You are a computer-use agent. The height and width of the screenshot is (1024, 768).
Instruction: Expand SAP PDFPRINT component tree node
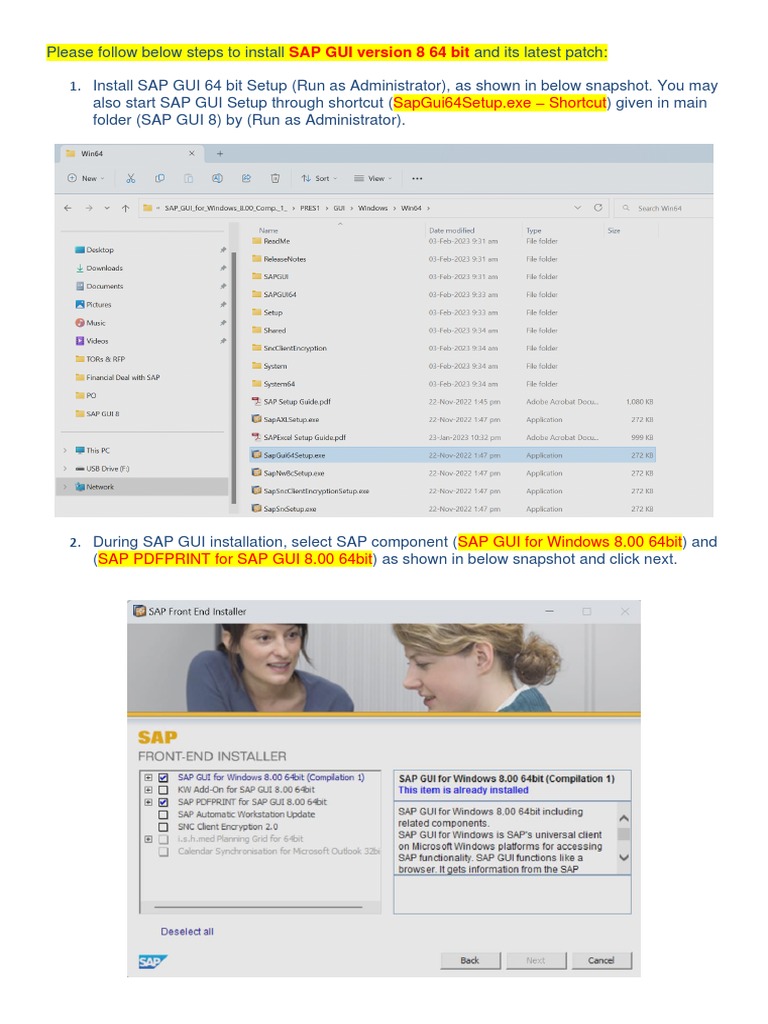148,802
